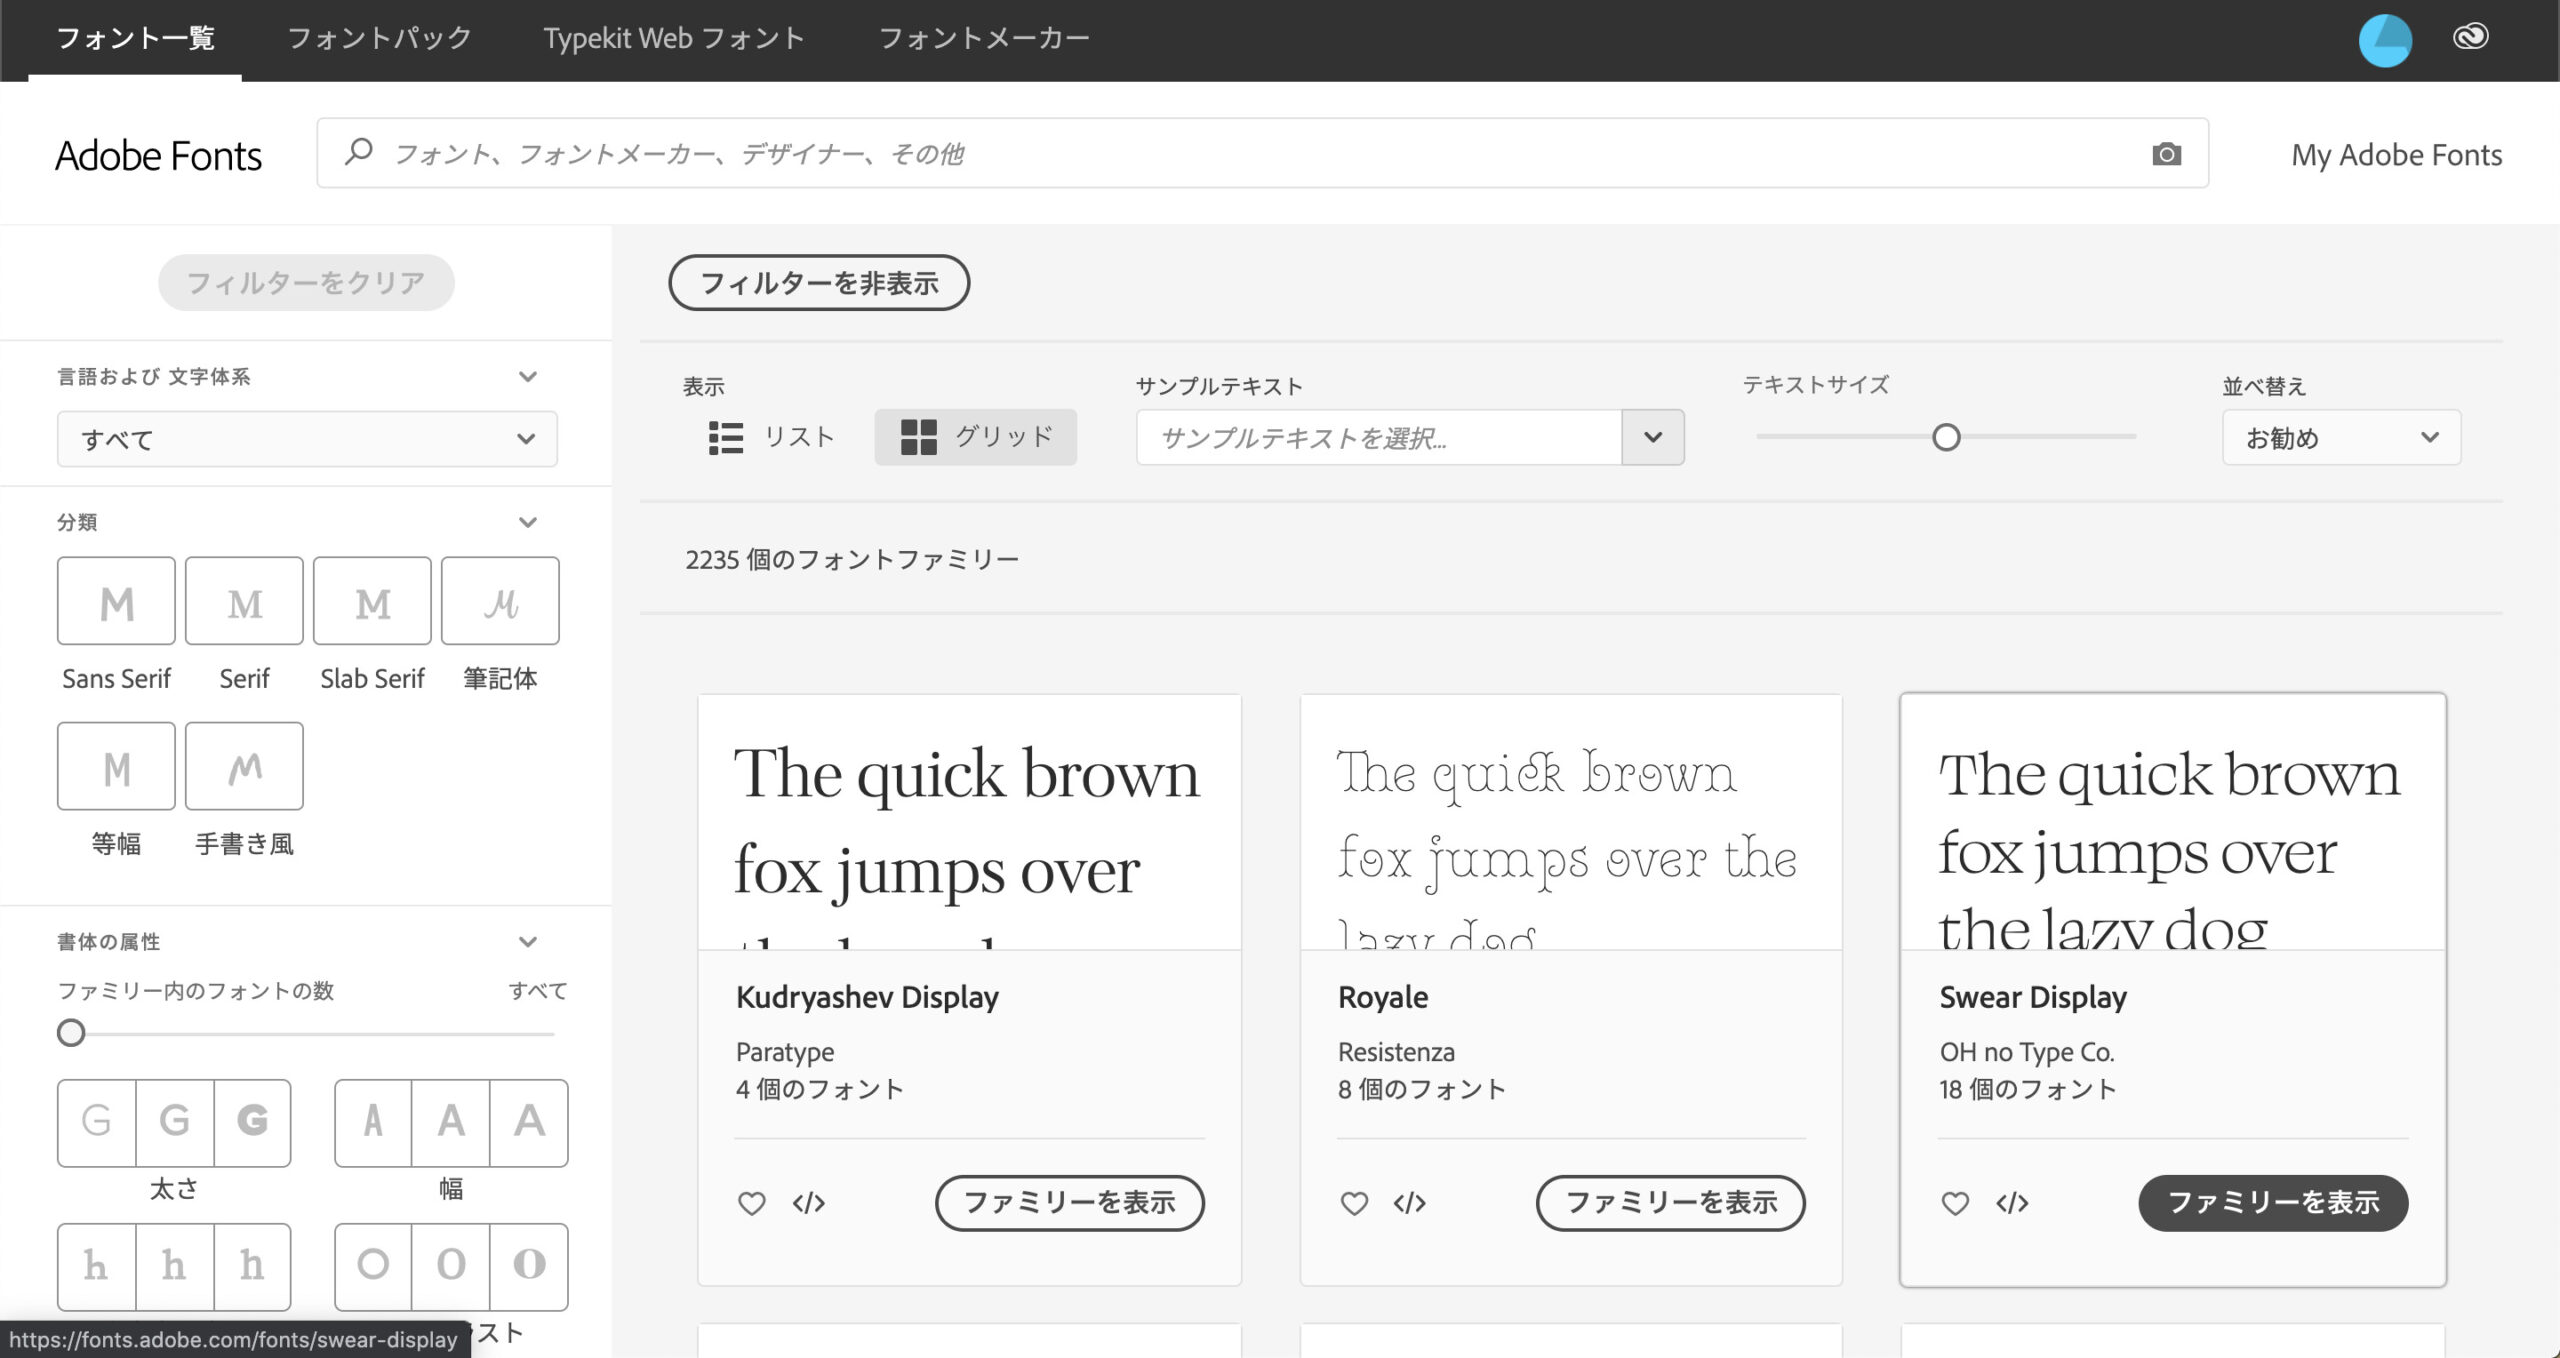
Task: Switch to グリッド view
Action: pos(975,437)
